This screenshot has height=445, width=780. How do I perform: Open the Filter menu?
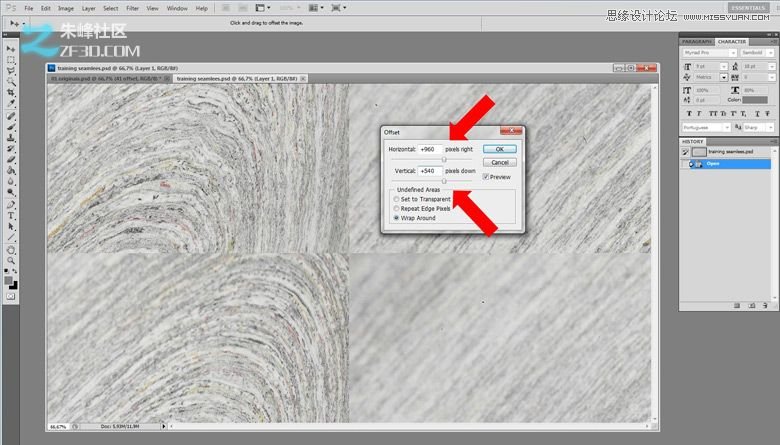coord(132,8)
